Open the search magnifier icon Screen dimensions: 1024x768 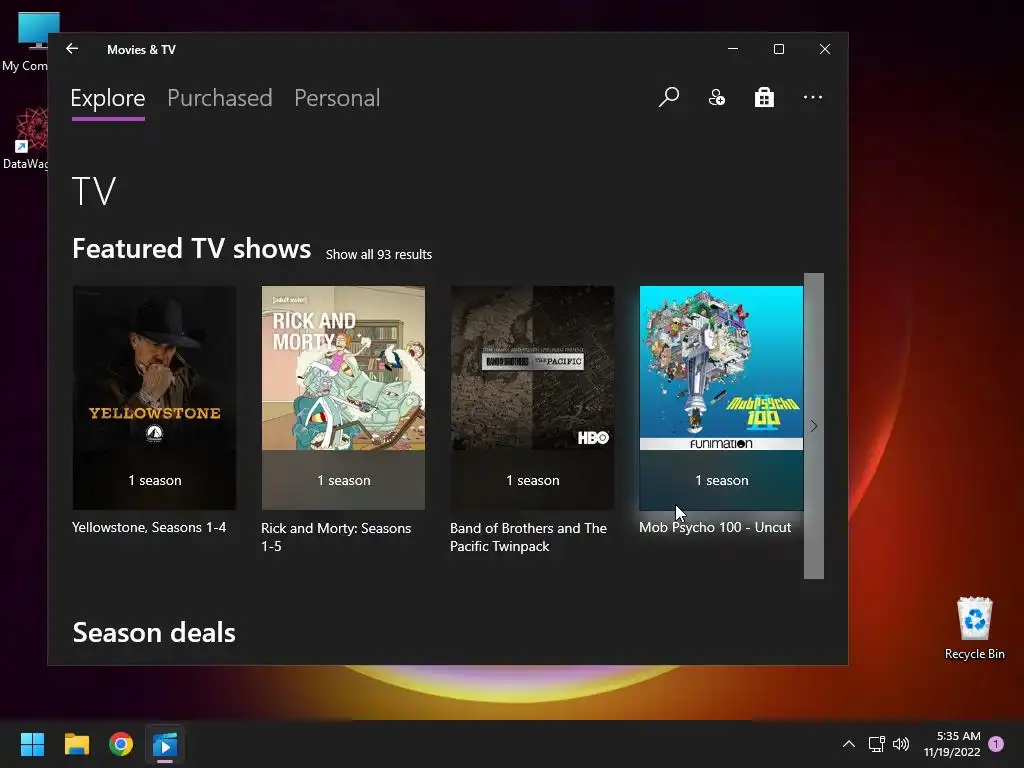click(669, 97)
